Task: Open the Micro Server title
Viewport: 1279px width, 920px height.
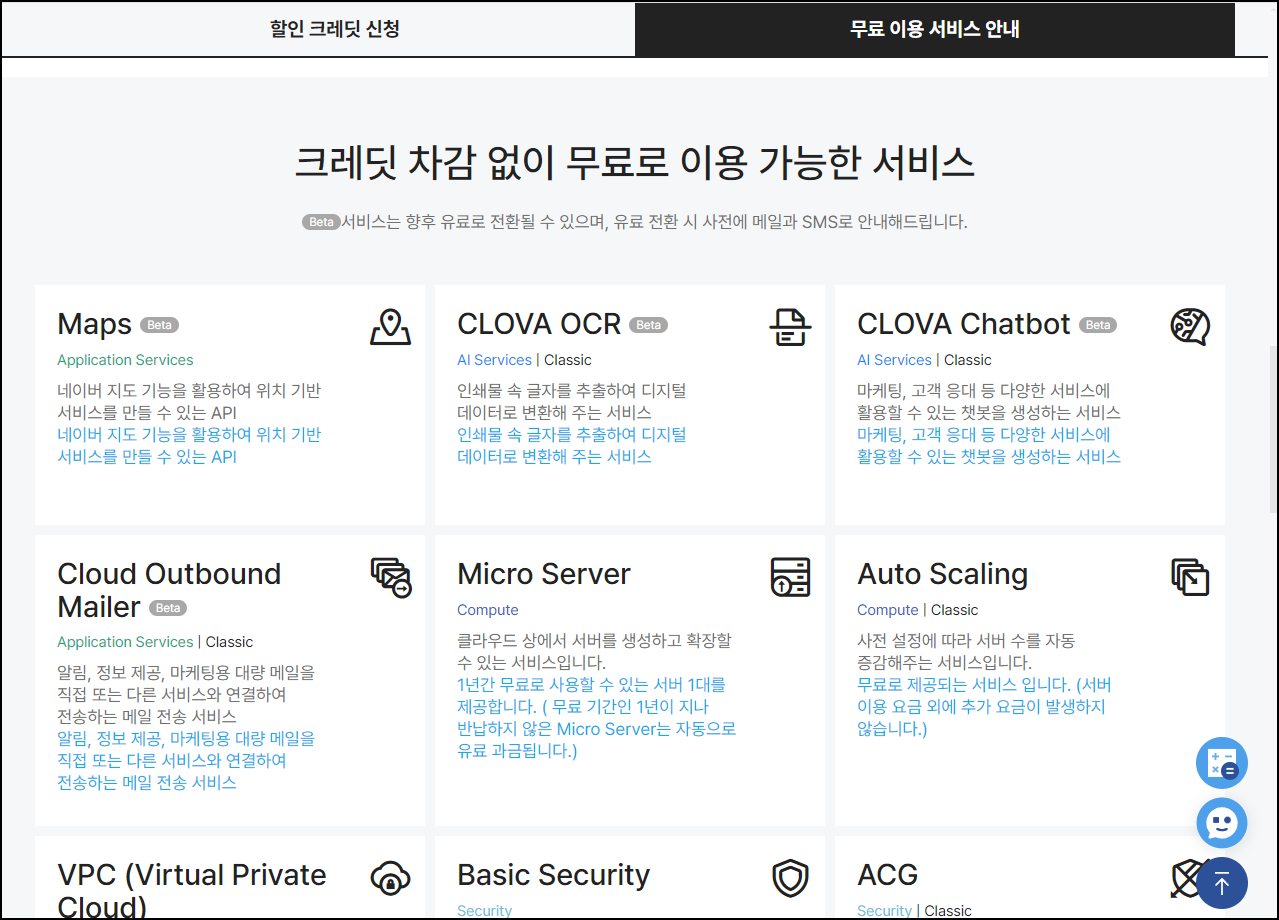Action: click(544, 574)
